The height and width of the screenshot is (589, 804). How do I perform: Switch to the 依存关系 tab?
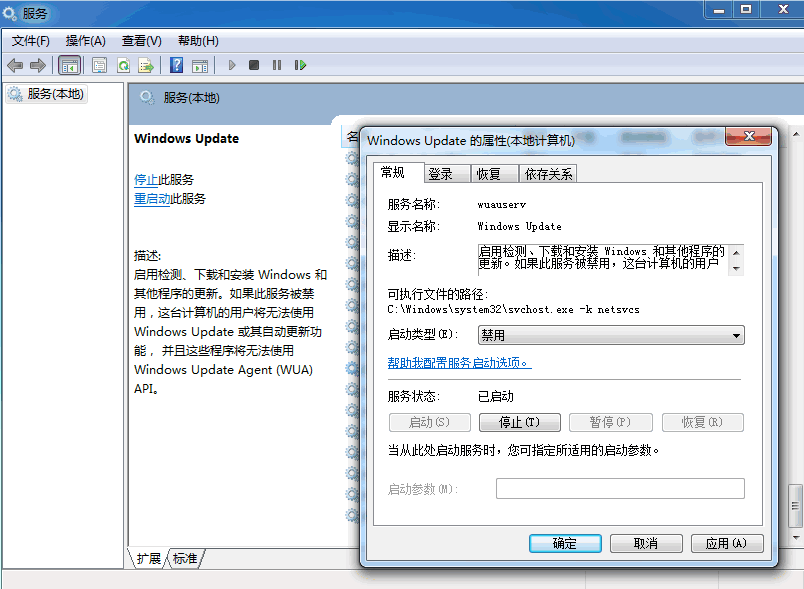(x=549, y=174)
